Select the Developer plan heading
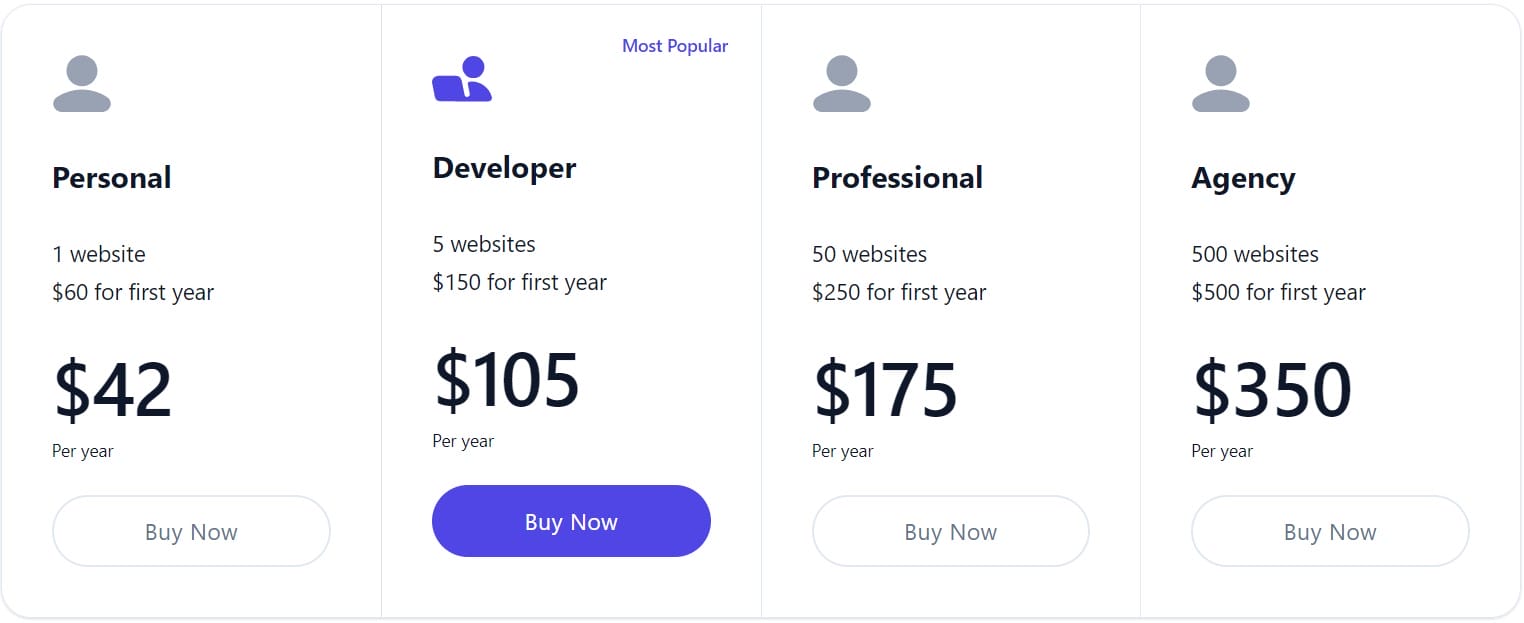The width and height of the screenshot is (1524, 623). click(504, 168)
